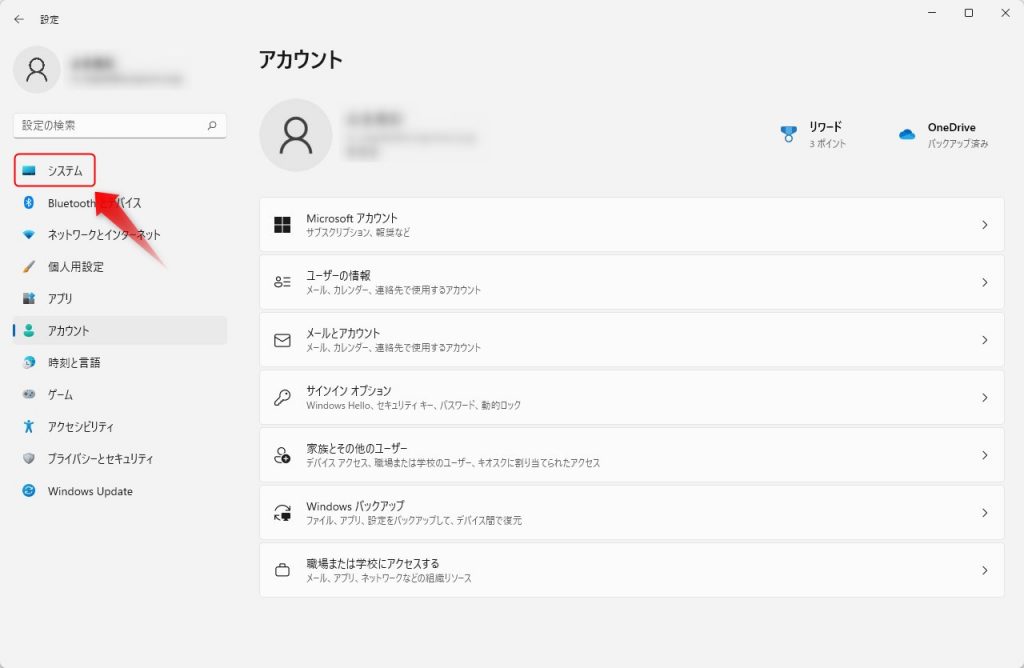Expand ユーザーの情報 row chevron

984,282
